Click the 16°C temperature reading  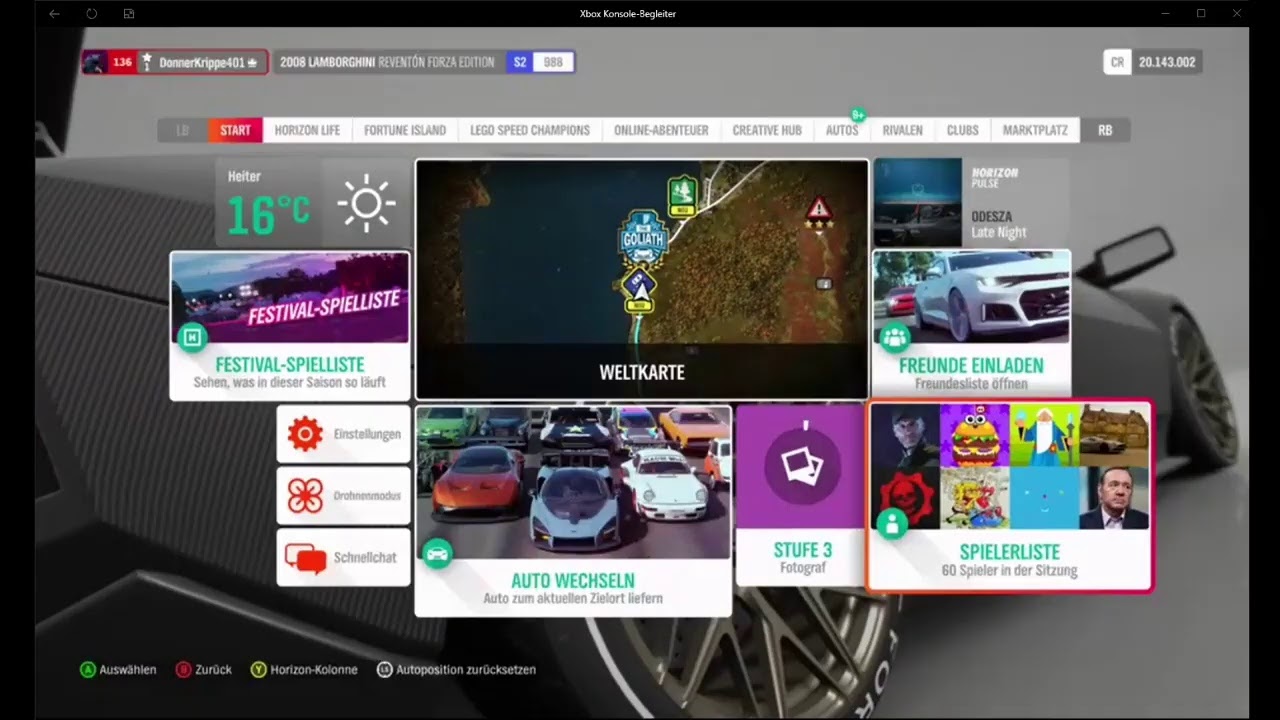pyautogui.click(x=268, y=213)
